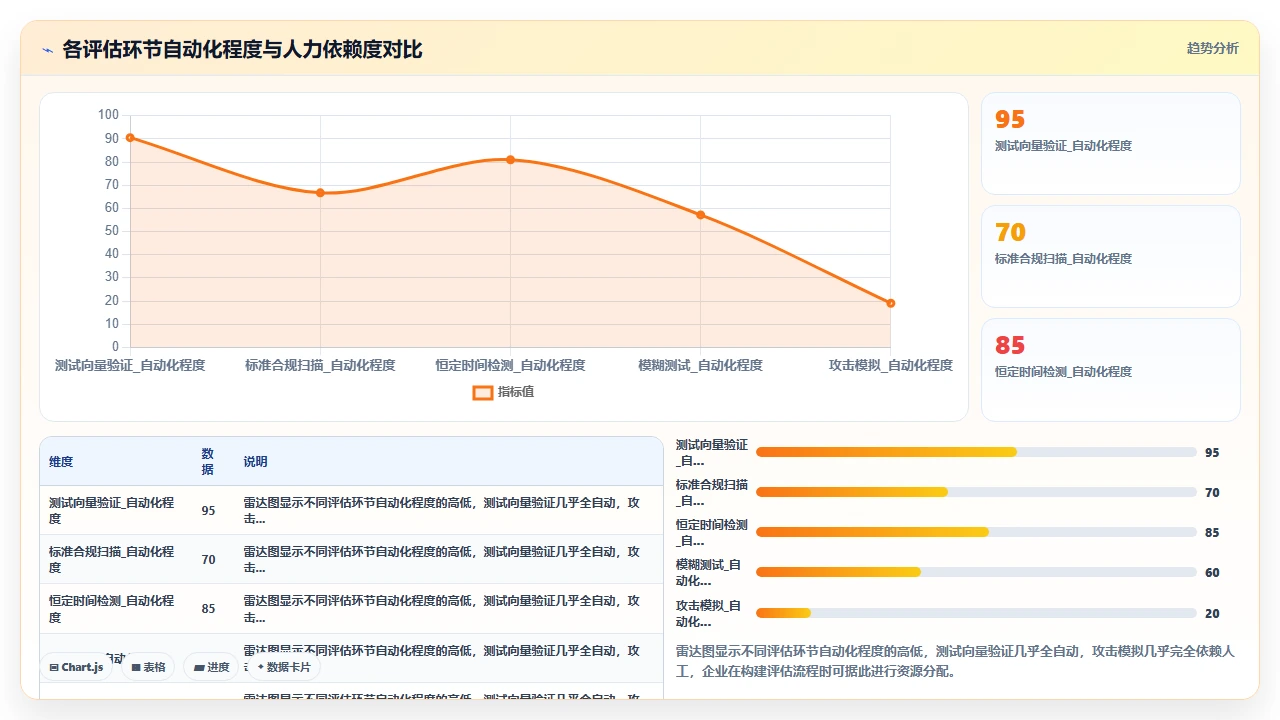
Task: Click the 测试向量验证 progress bar
Action: (976, 452)
